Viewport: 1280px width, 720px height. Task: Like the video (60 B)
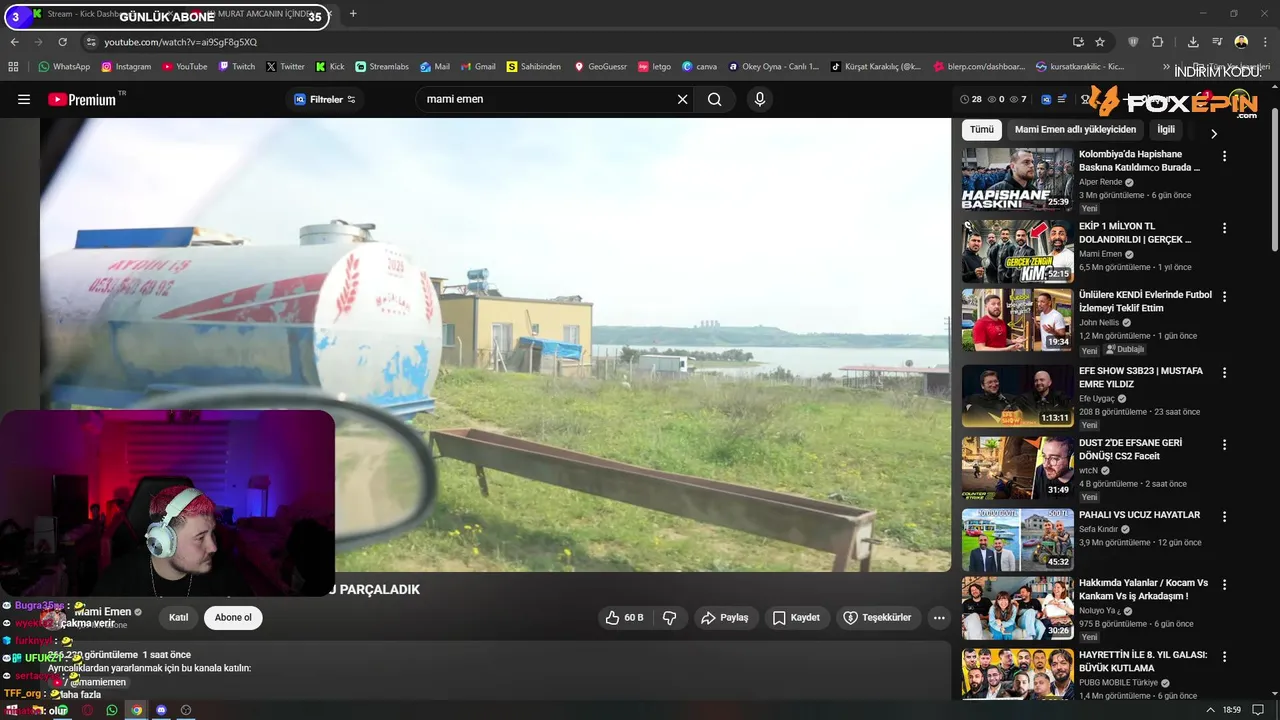click(624, 618)
